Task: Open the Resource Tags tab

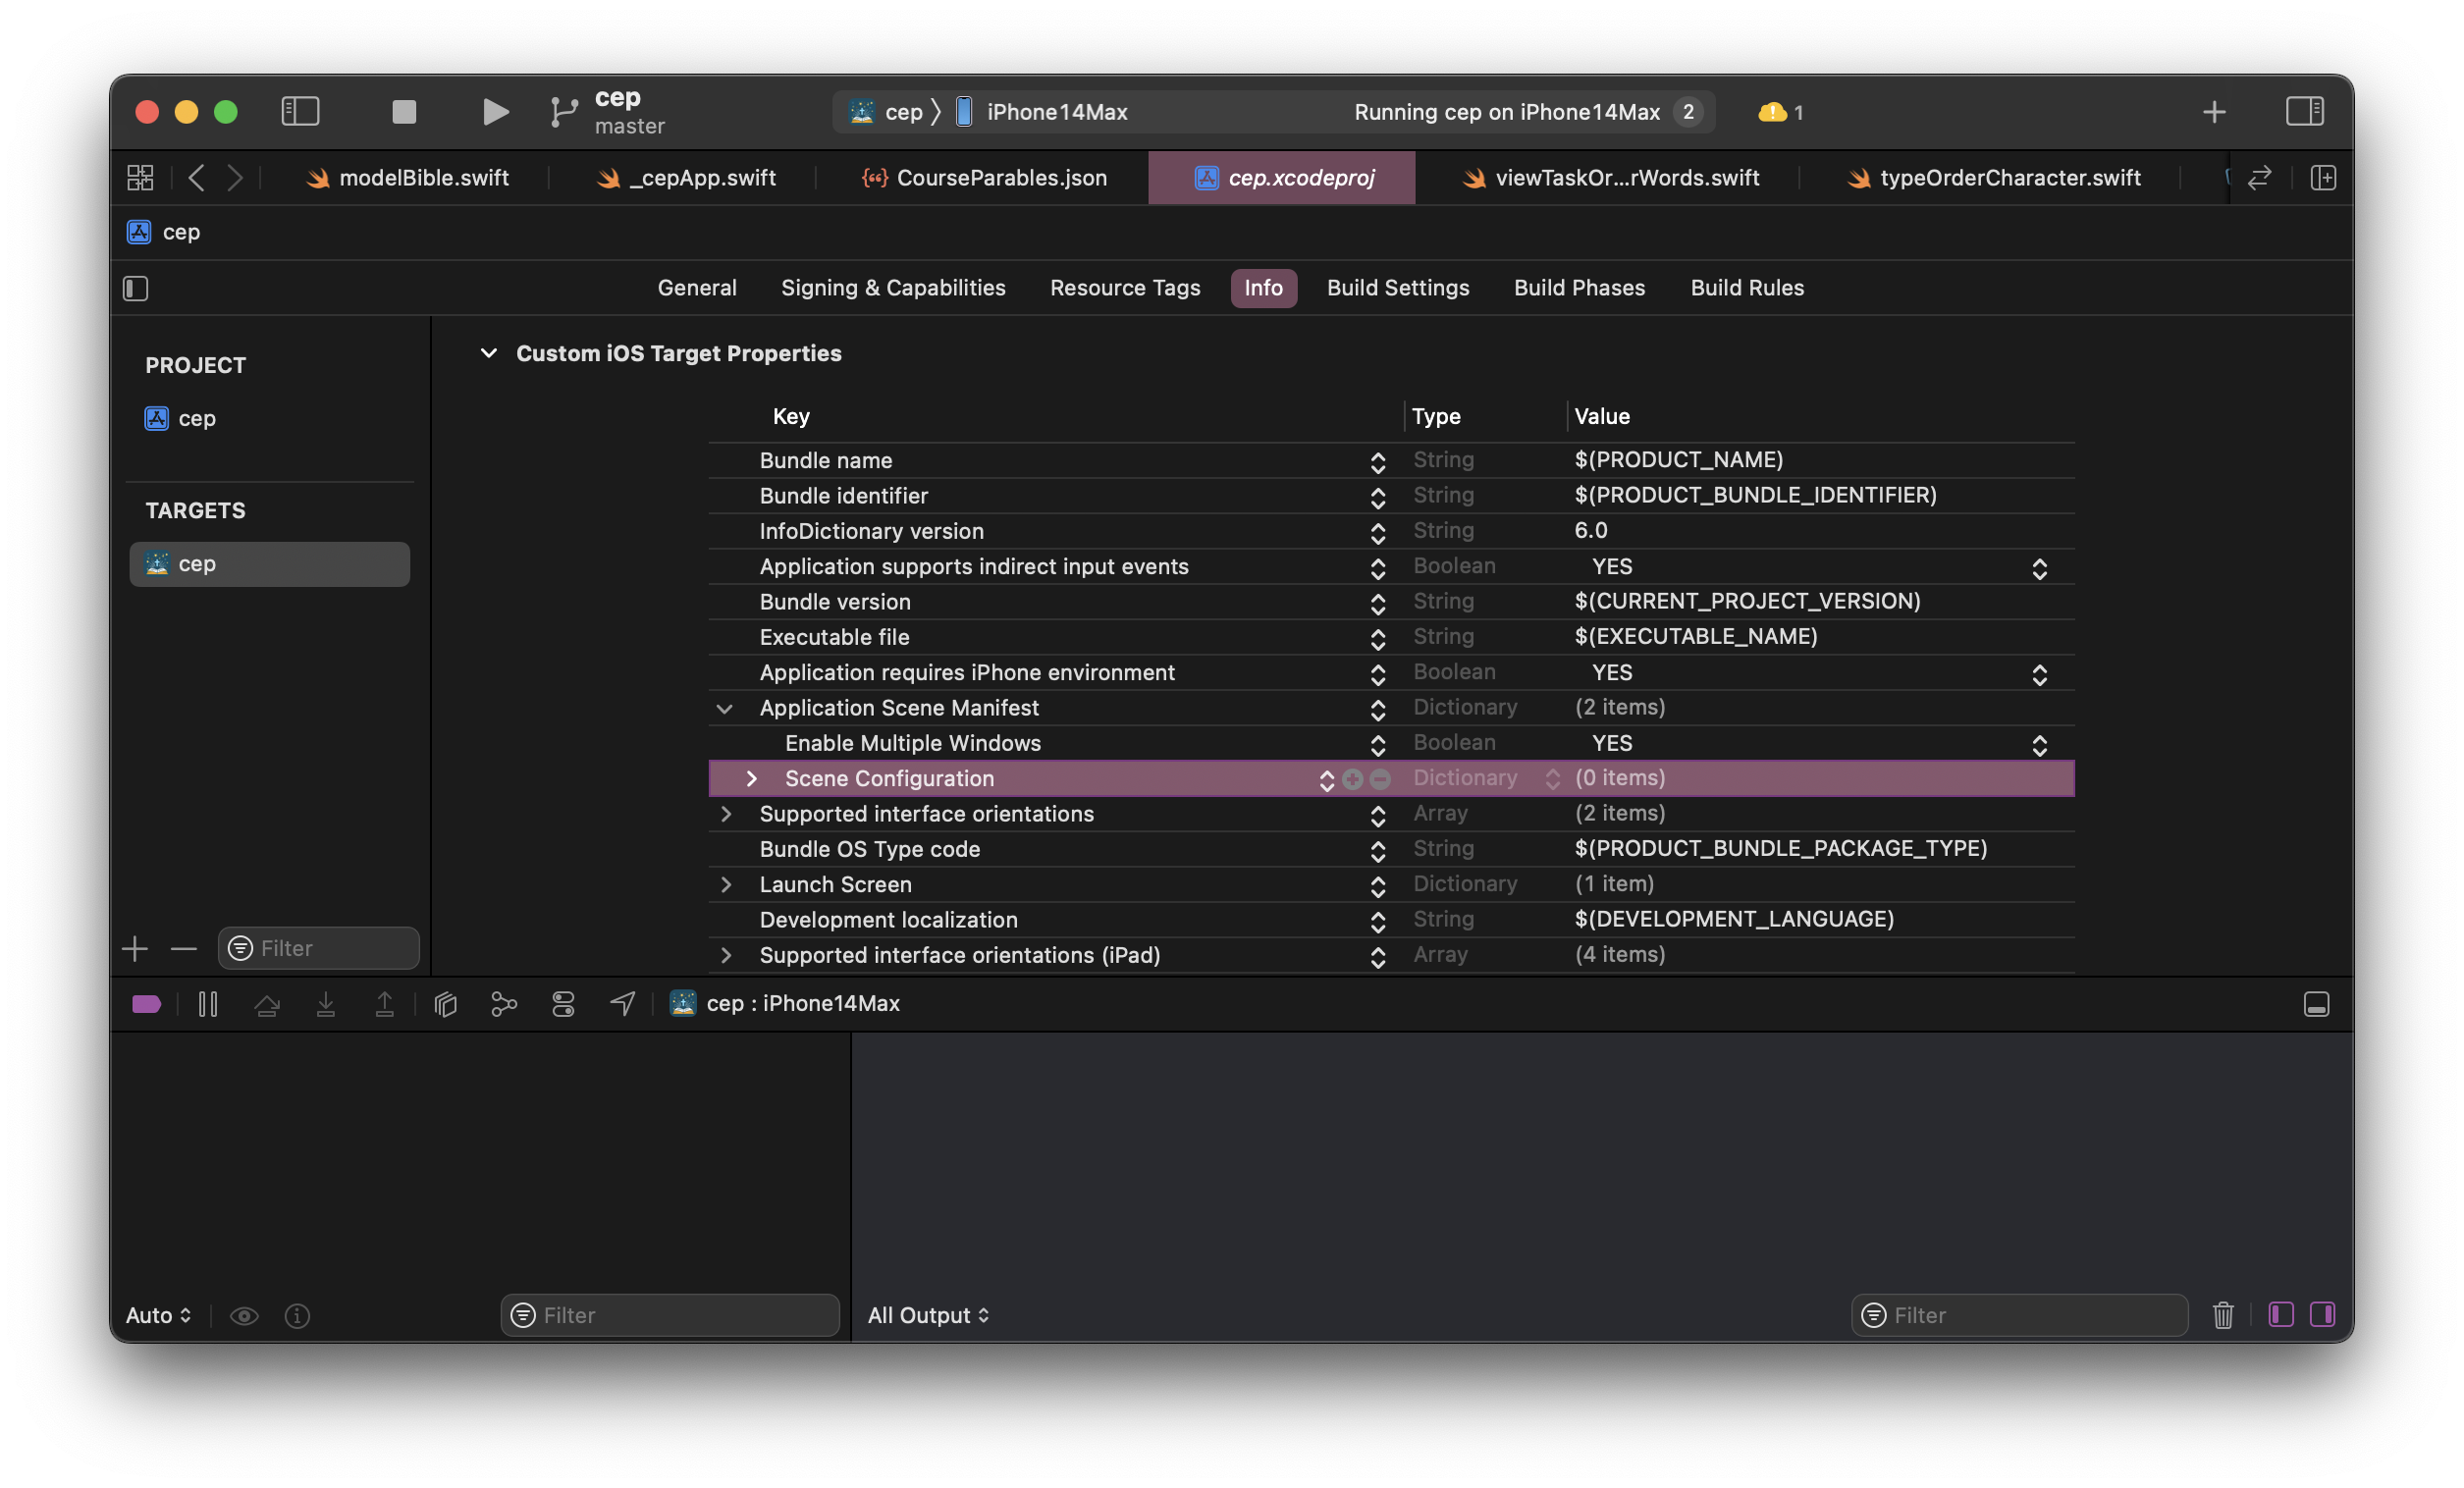Action: [x=1125, y=288]
